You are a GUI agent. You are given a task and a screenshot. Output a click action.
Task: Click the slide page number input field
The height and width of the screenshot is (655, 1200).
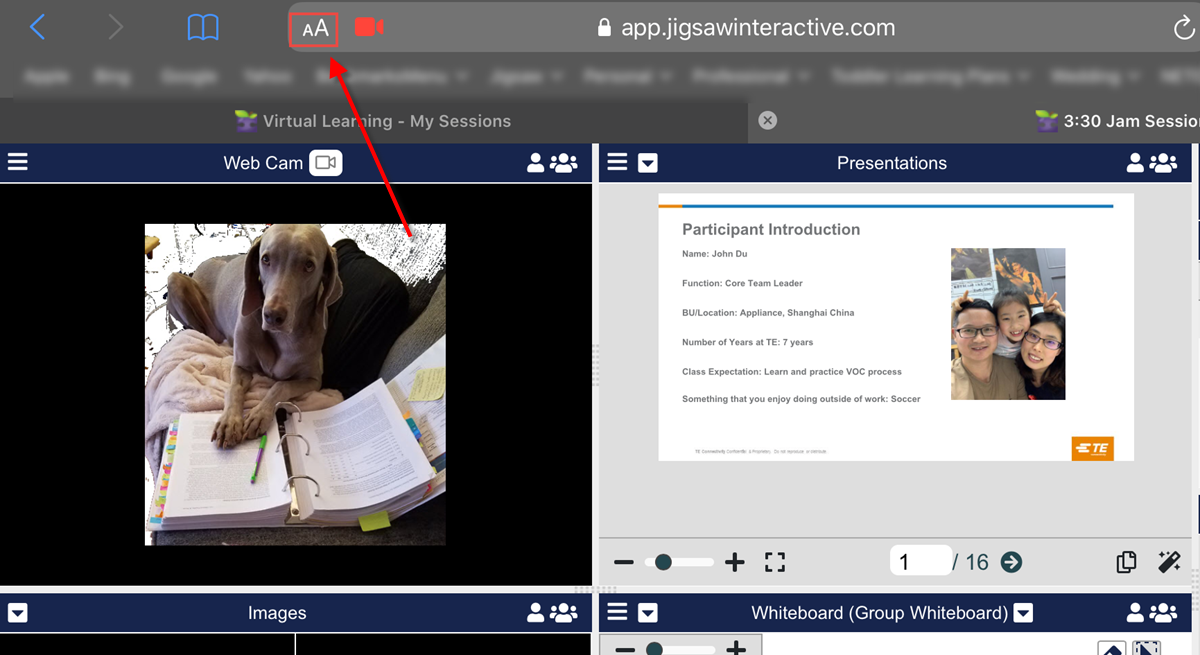pos(918,562)
